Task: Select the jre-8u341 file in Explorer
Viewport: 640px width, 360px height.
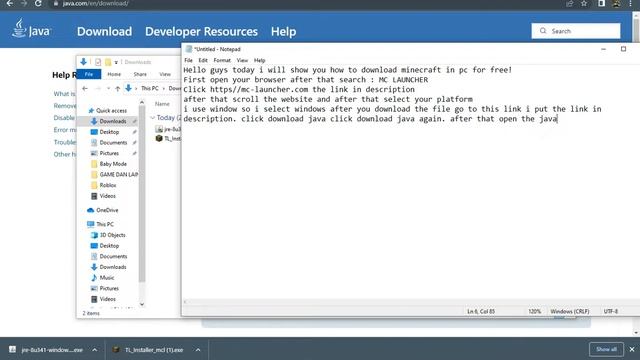Action: click(168, 129)
